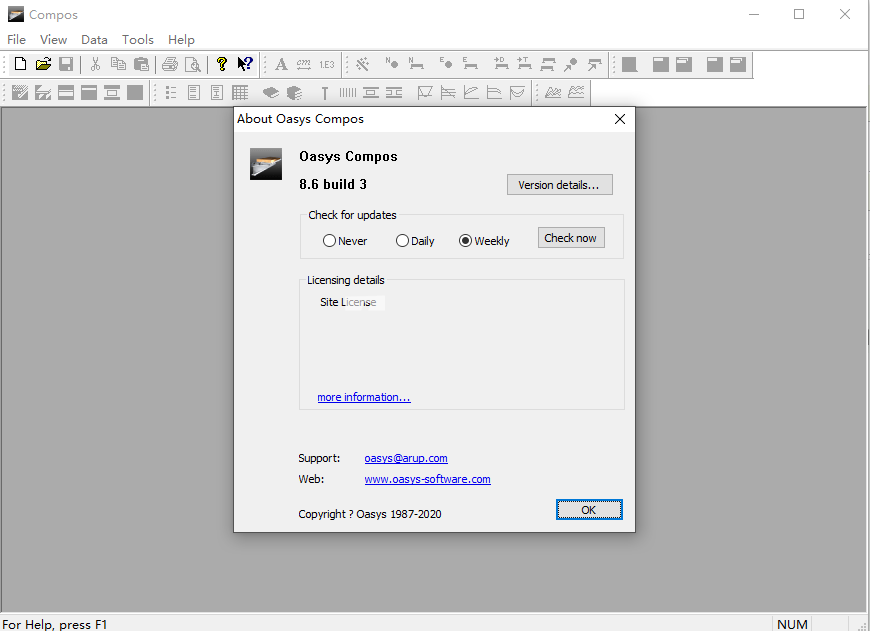Click the N with beam toolbar icon
The image size is (870, 631).
pos(416,64)
